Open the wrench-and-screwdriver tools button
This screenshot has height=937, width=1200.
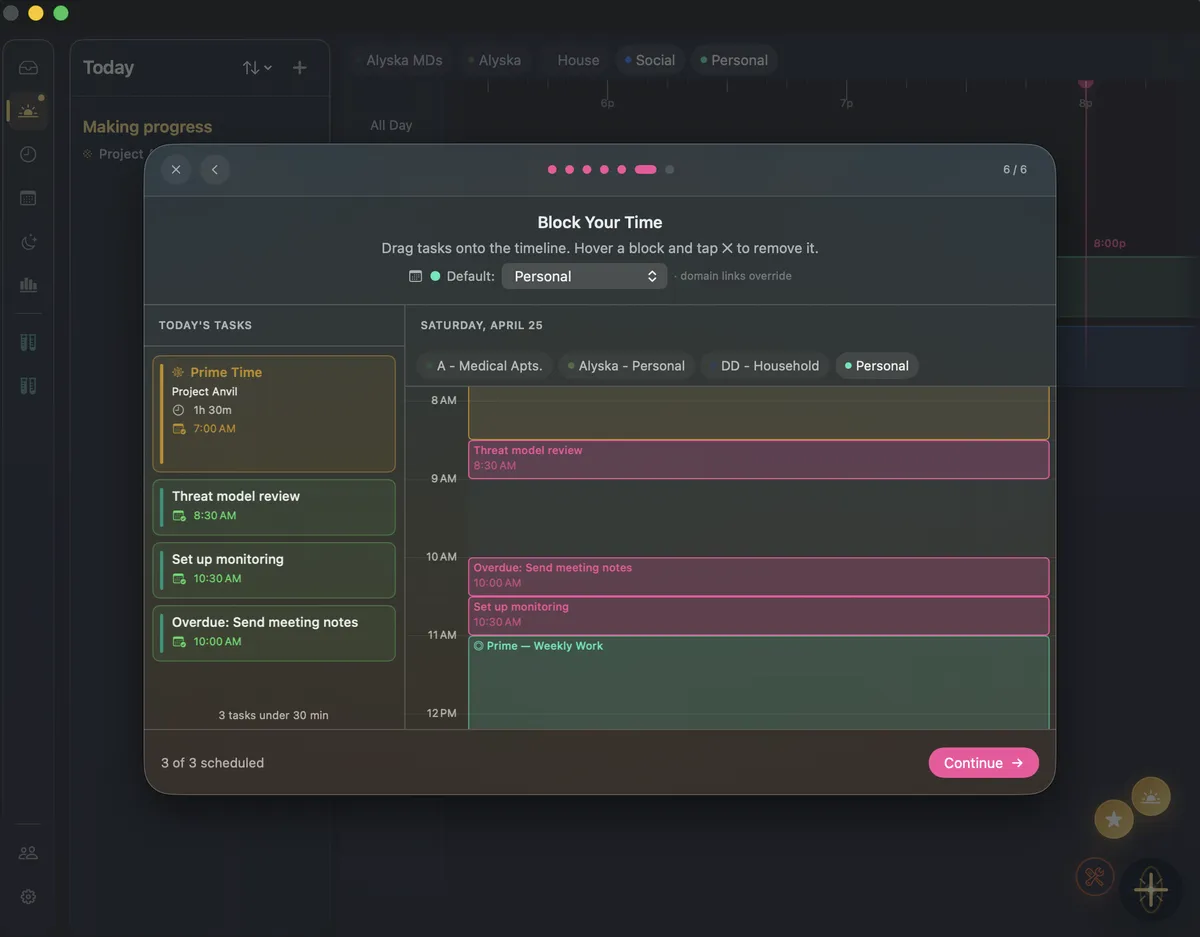1094,876
